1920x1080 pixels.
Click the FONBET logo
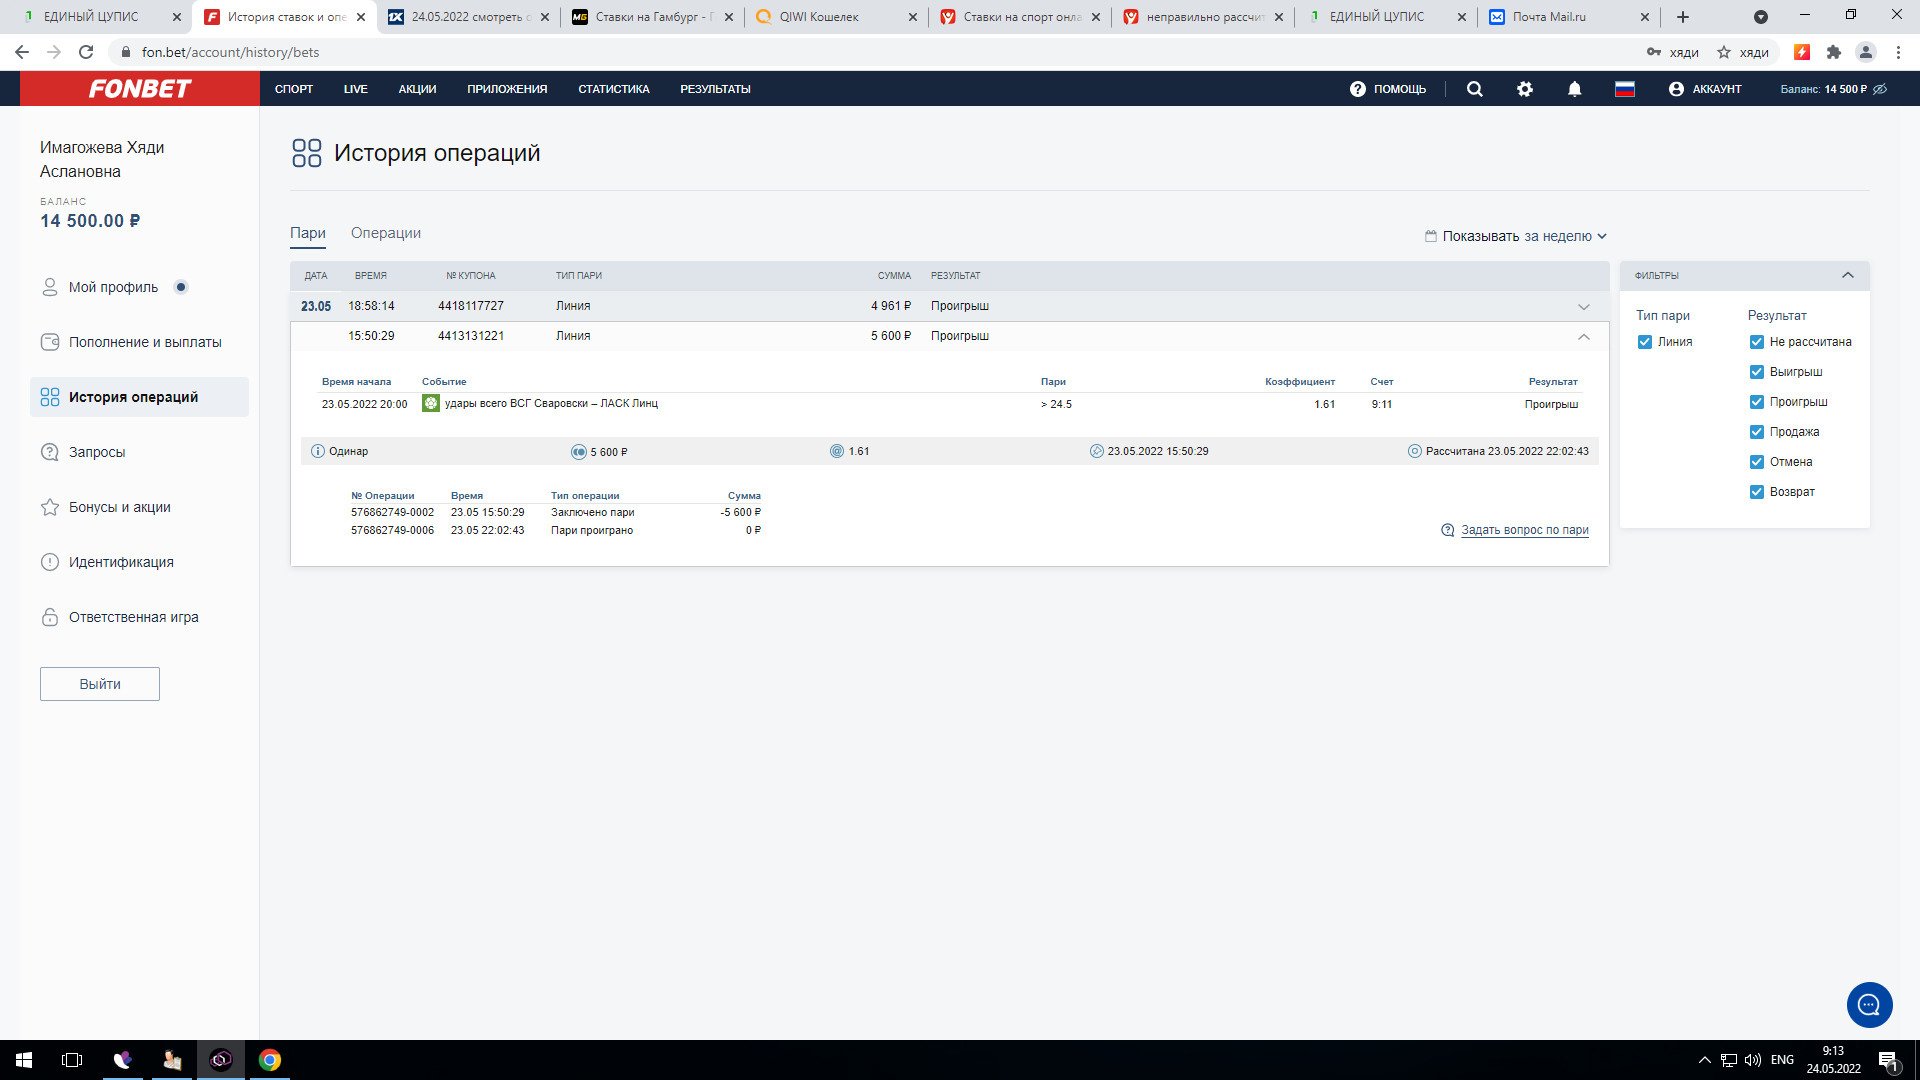pos(139,89)
